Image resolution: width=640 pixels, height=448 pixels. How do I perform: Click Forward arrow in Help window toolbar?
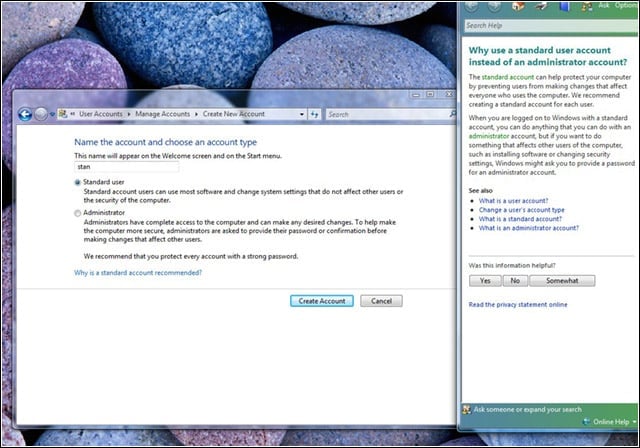click(494, 6)
